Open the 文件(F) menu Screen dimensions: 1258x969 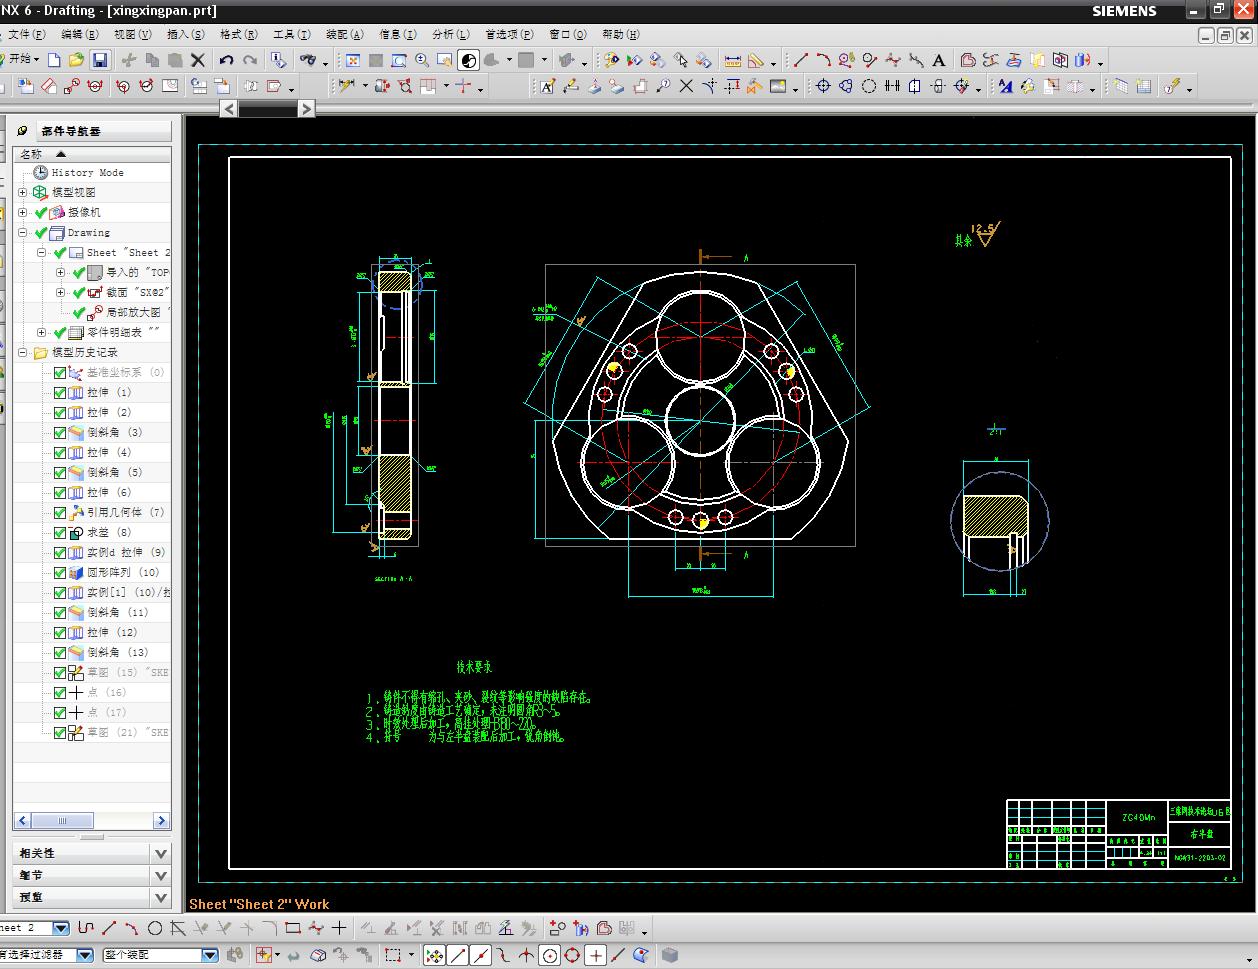[25, 34]
